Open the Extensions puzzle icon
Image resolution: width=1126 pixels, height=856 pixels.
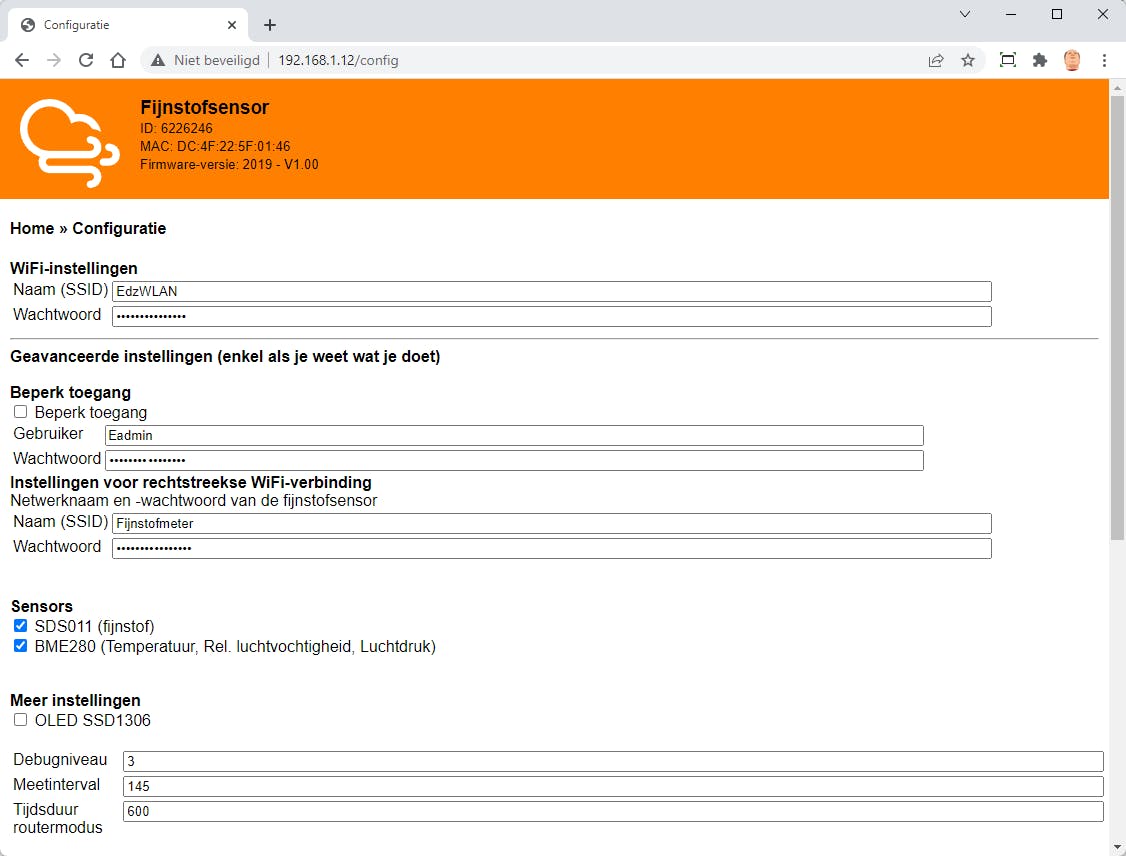pyautogui.click(x=1040, y=60)
